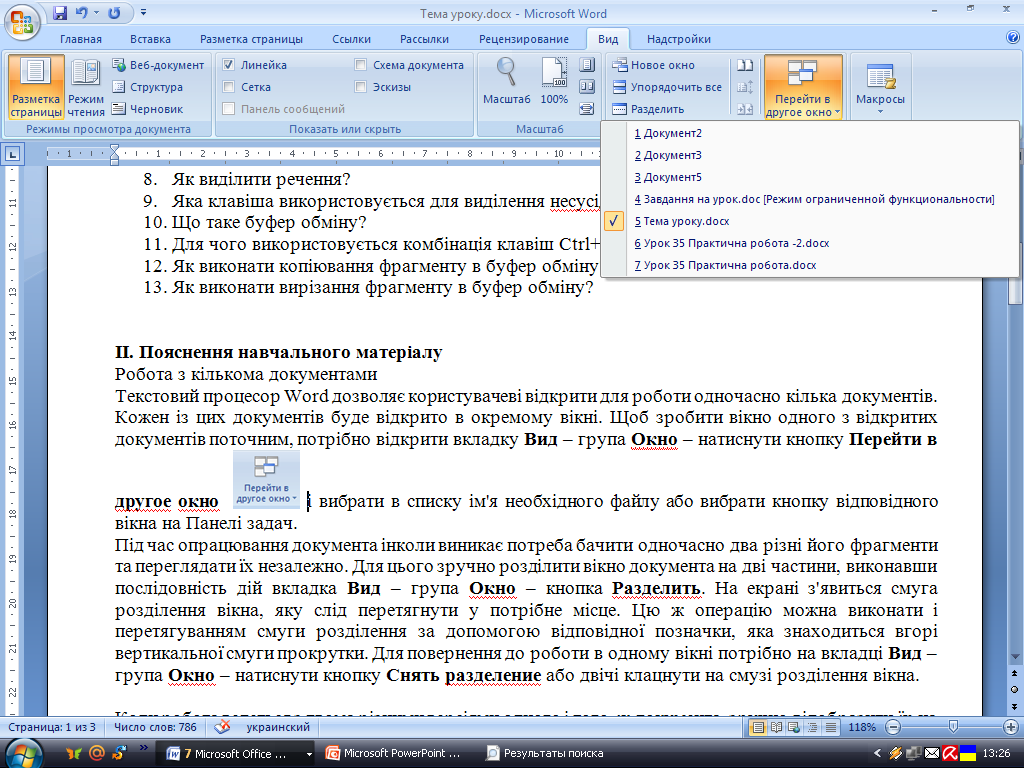Choose One Page zoom icon
Viewport: 1024px width, 768px height.
click(586, 65)
